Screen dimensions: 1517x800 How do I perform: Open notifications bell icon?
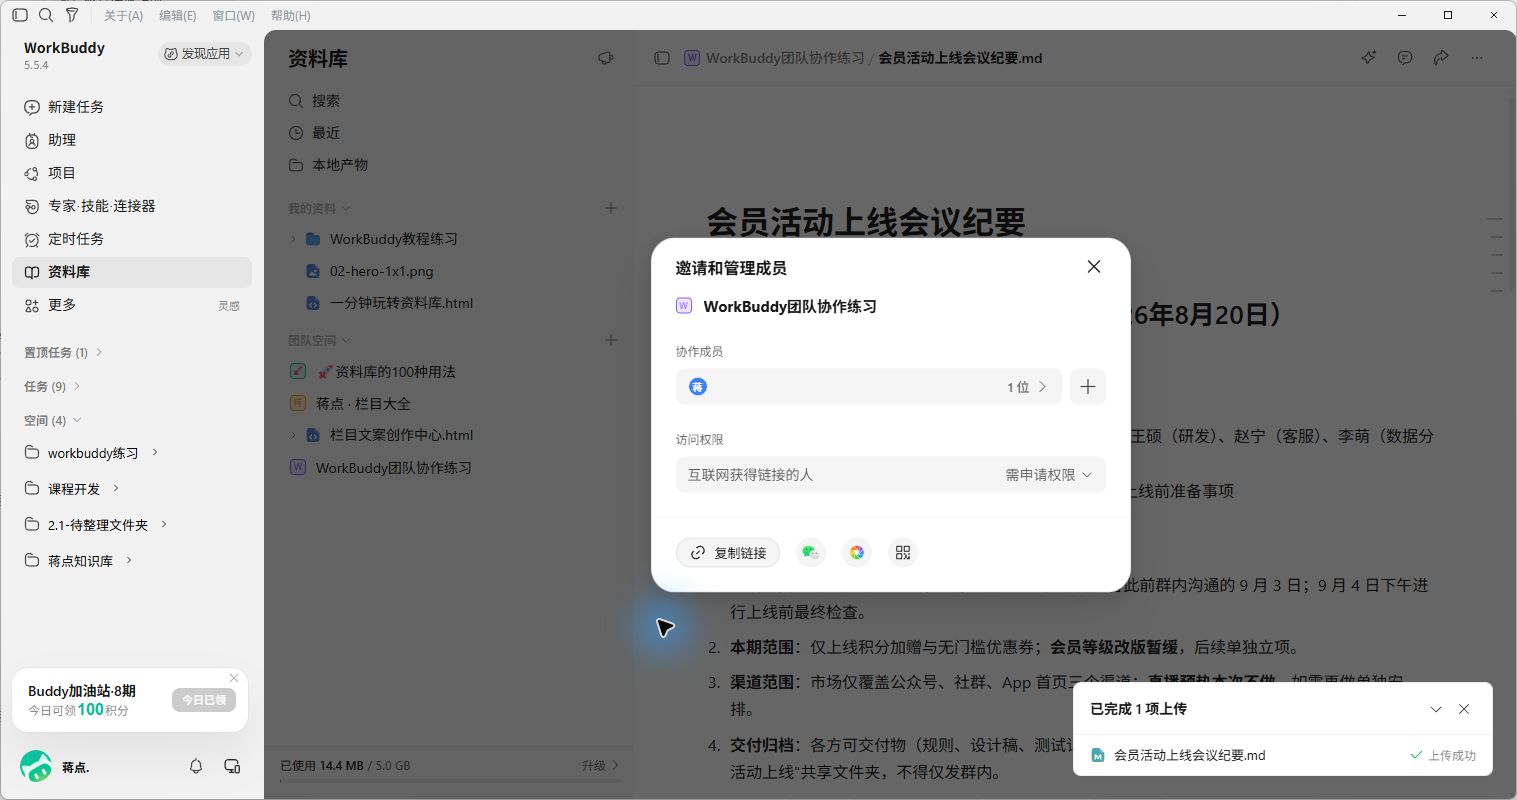[x=196, y=766]
